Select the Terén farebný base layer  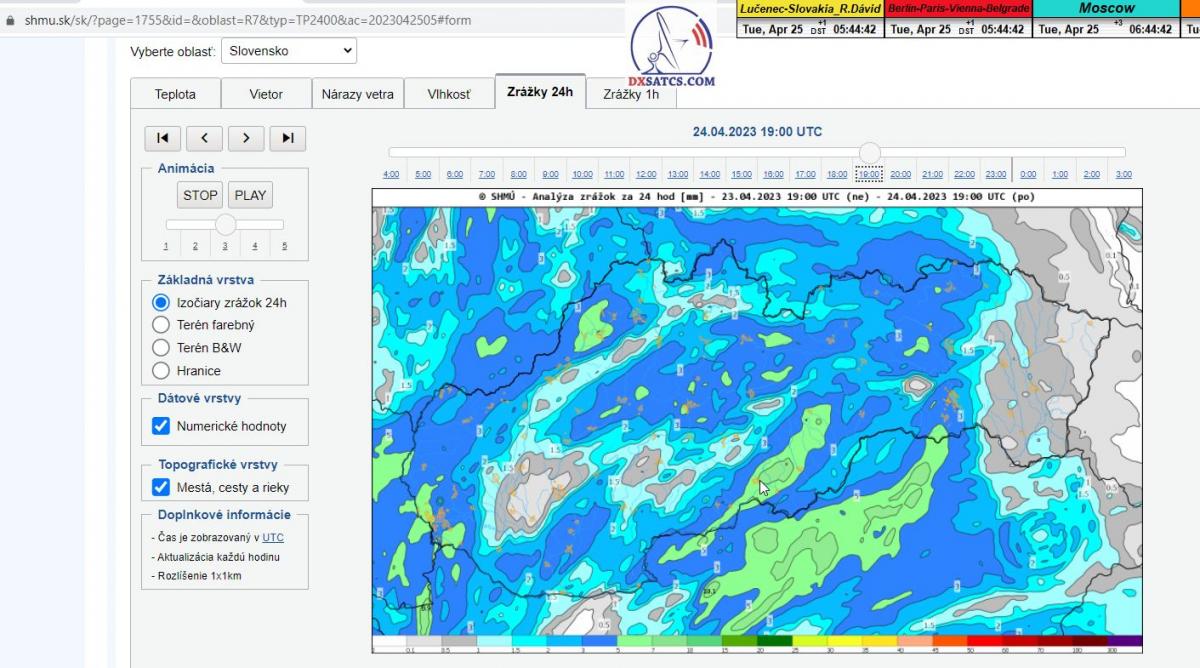click(x=161, y=324)
